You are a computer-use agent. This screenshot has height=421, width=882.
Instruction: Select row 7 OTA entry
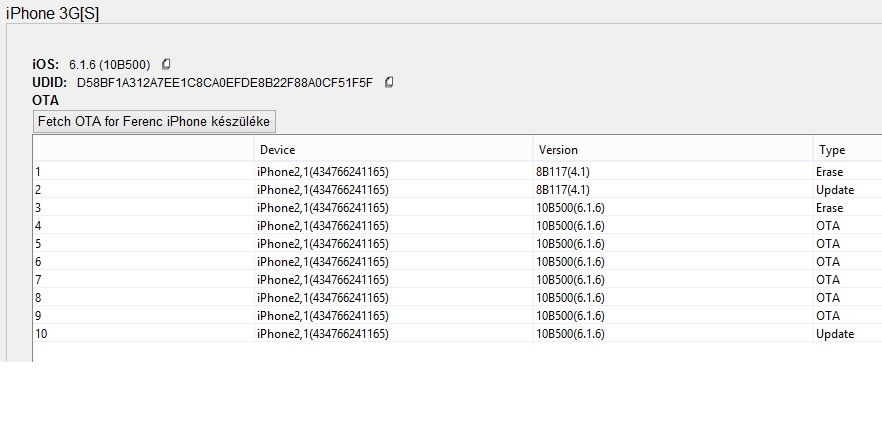tap(457, 280)
